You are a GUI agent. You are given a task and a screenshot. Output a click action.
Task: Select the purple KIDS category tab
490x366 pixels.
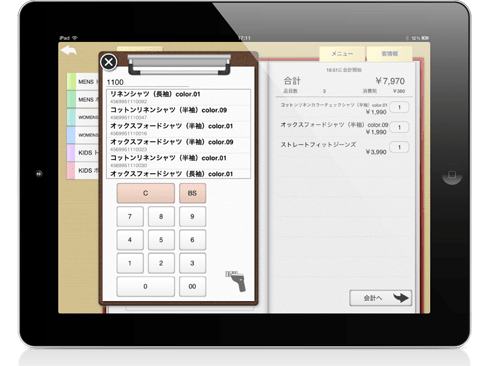(x=83, y=153)
